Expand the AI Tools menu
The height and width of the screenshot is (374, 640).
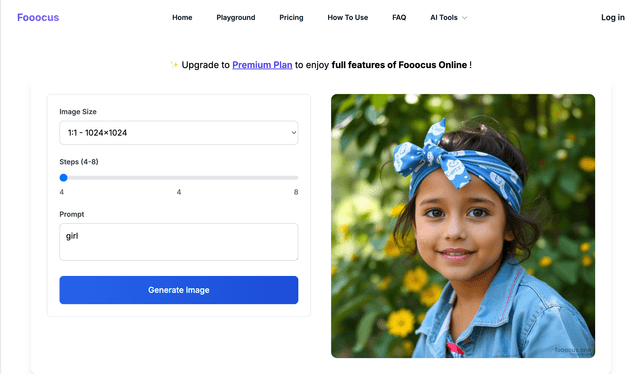coord(449,18)
